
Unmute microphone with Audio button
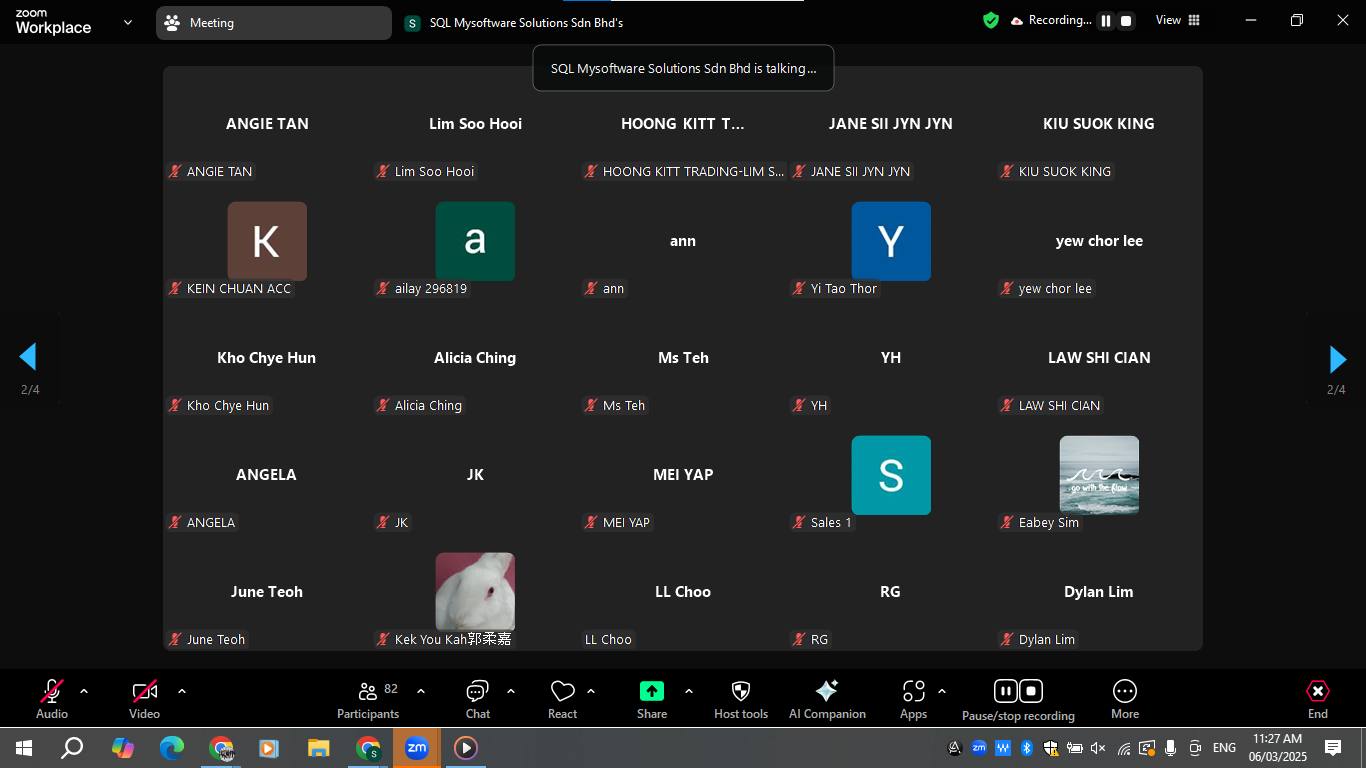point(52,699)
